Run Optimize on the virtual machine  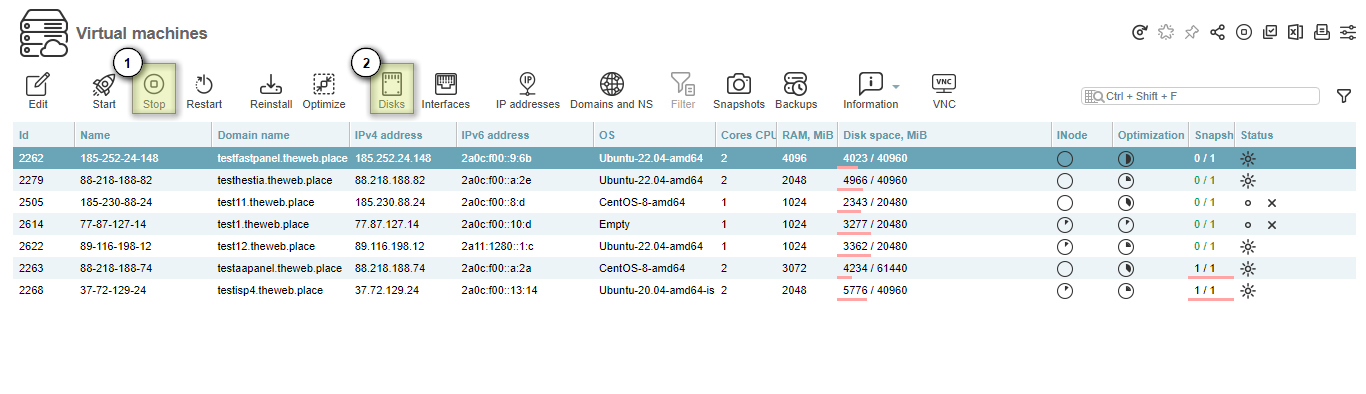coord(324,91)
